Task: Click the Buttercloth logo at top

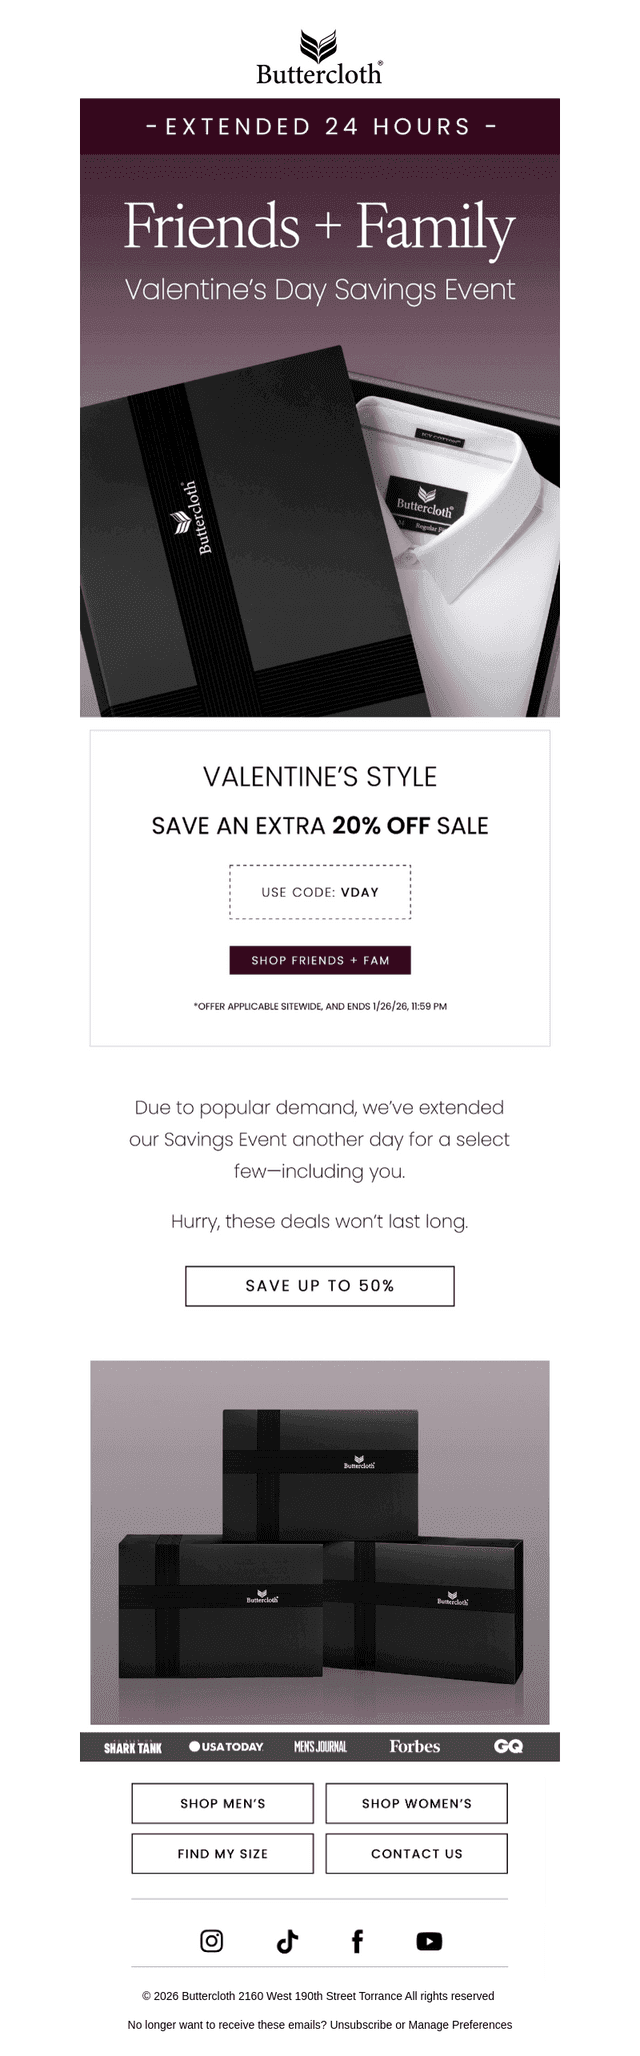Action: click(x=320, y=58)
